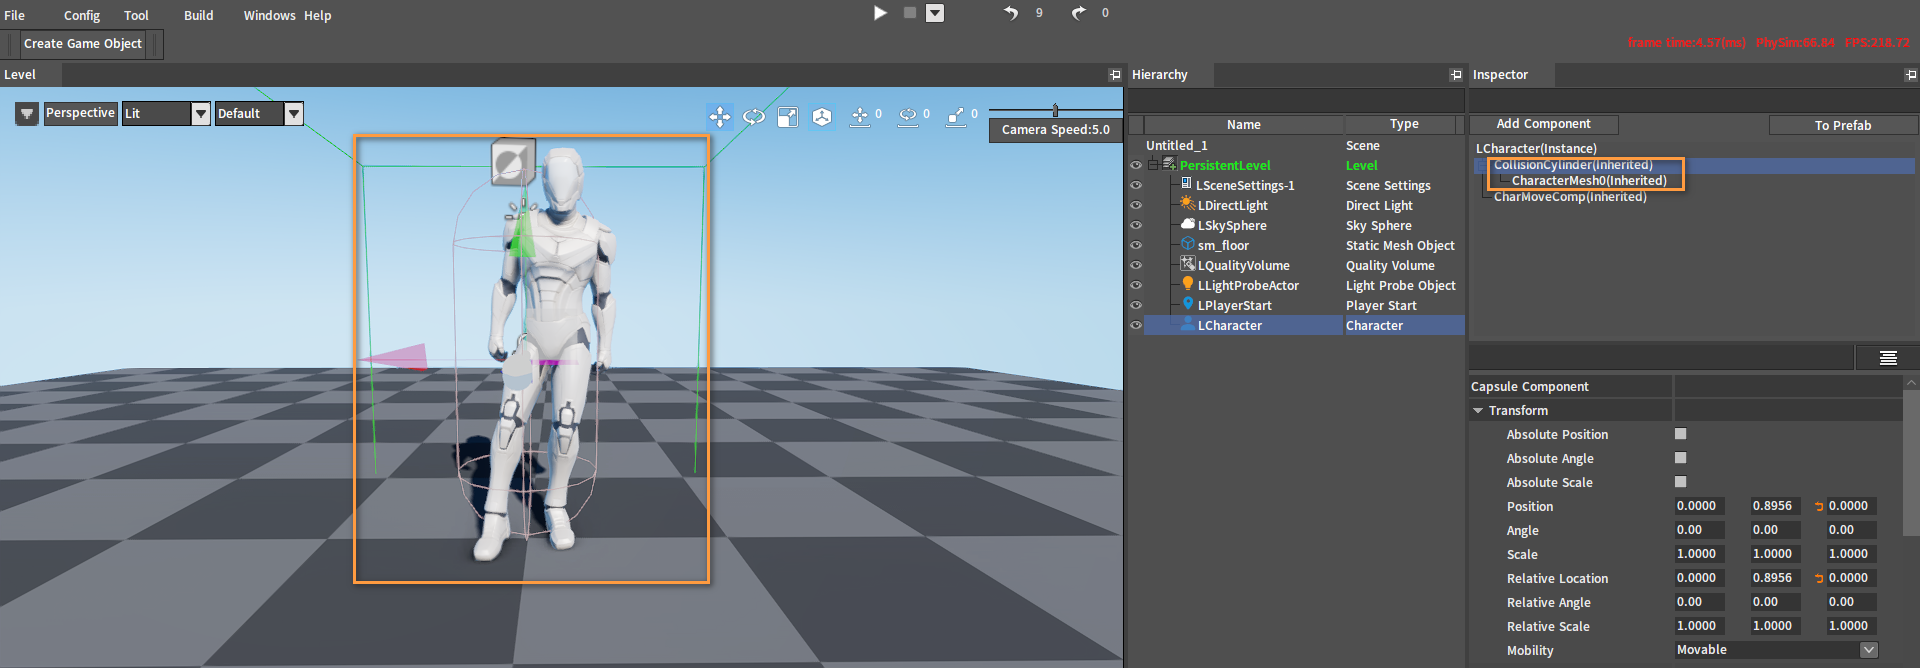Open the Help menu
Screen dimensions: 1920x668
(x=318, y=15)
